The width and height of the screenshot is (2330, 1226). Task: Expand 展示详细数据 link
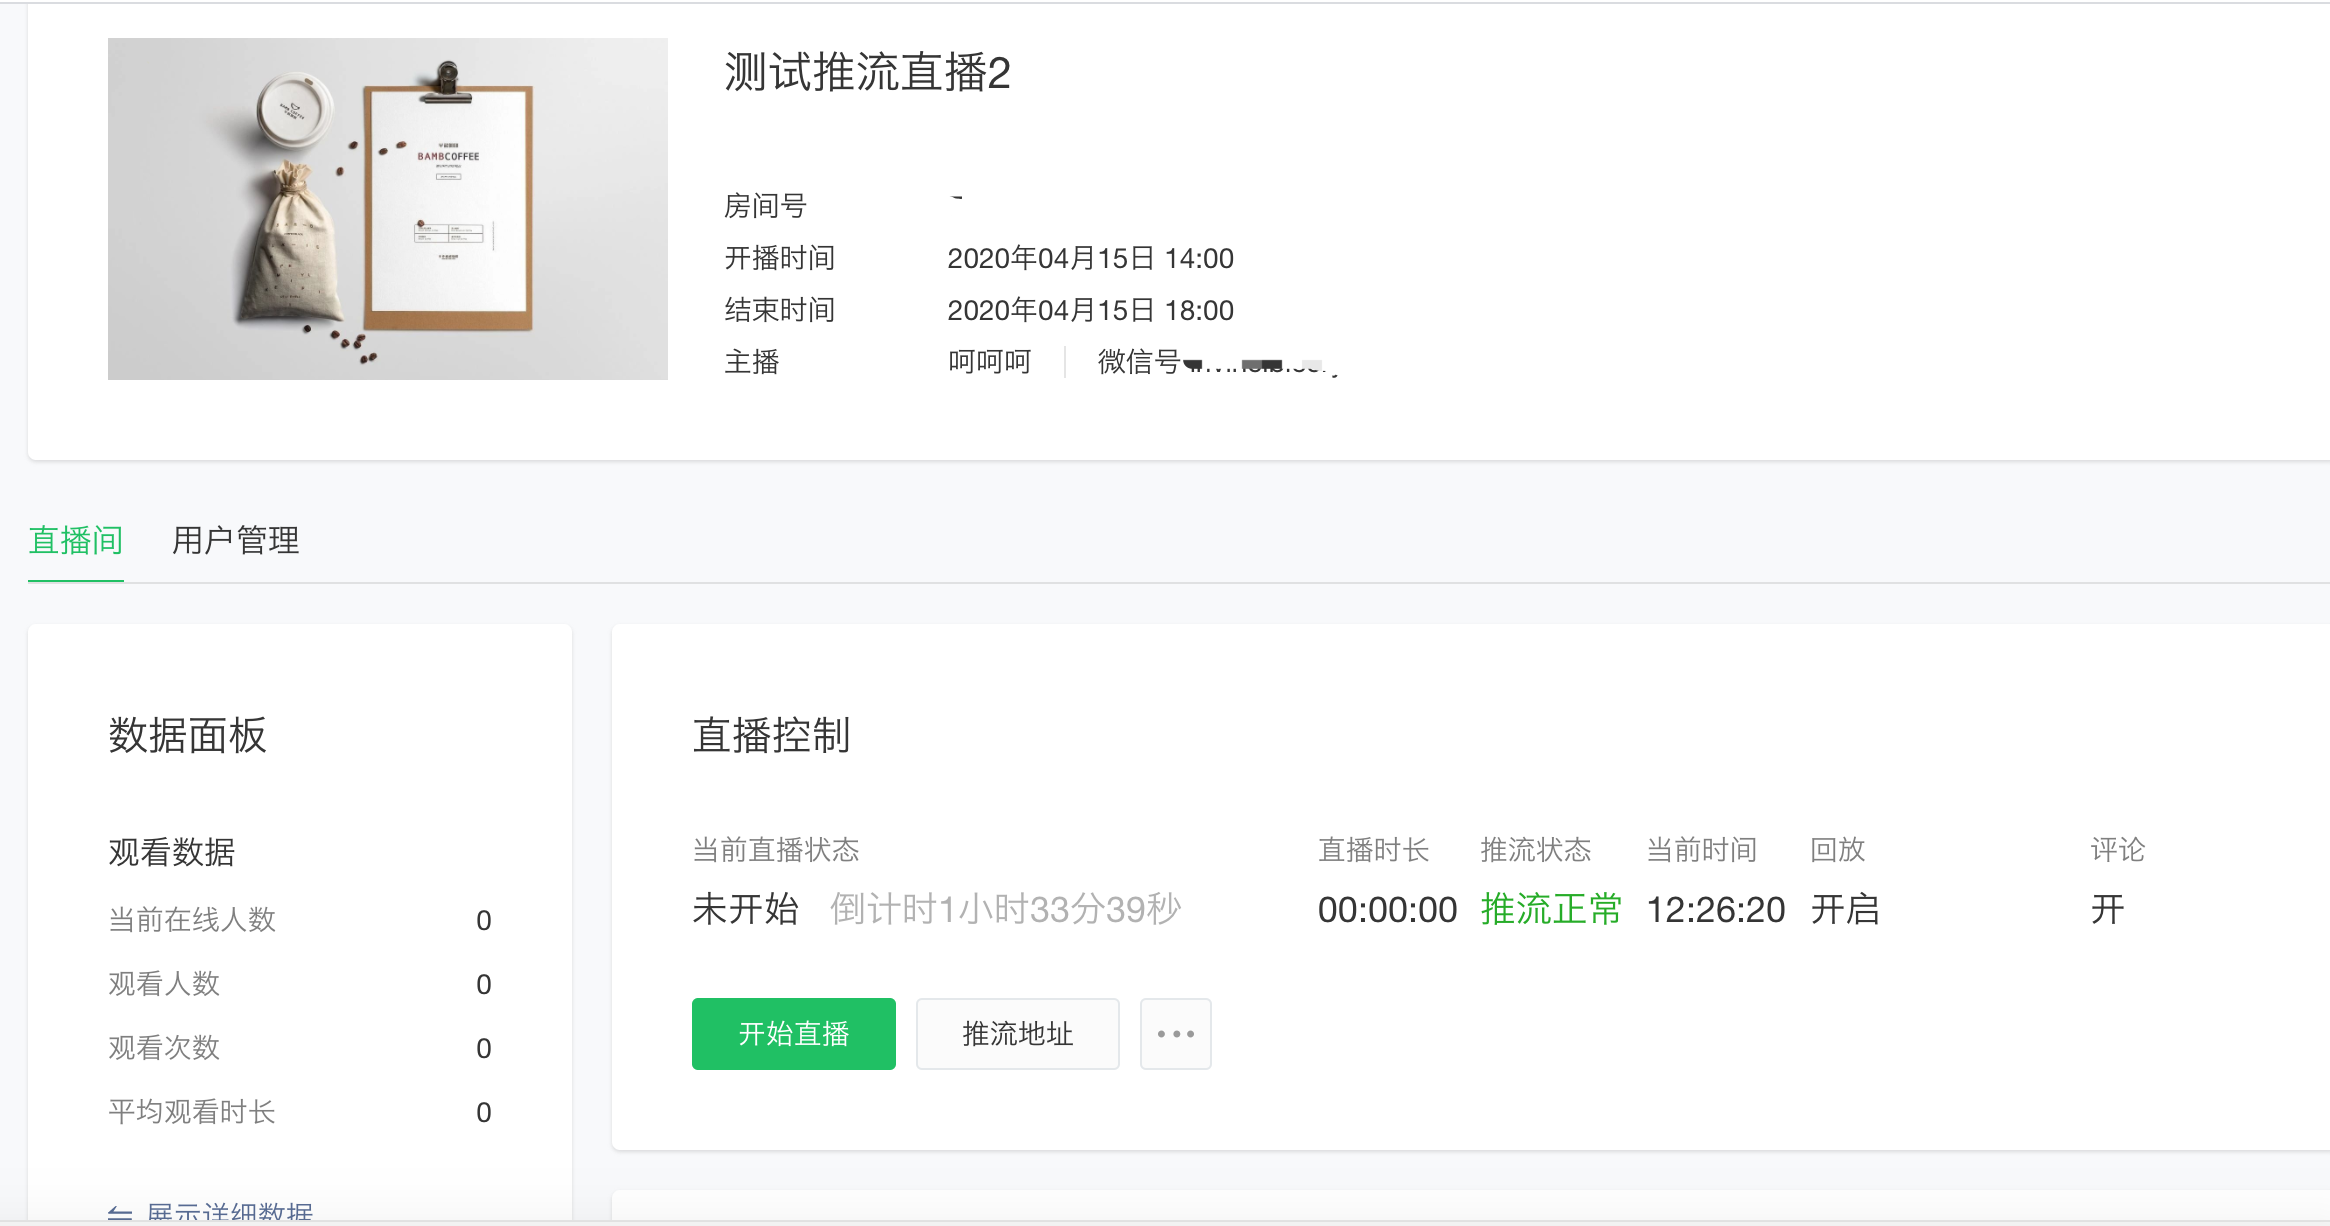coord(230,1212)
